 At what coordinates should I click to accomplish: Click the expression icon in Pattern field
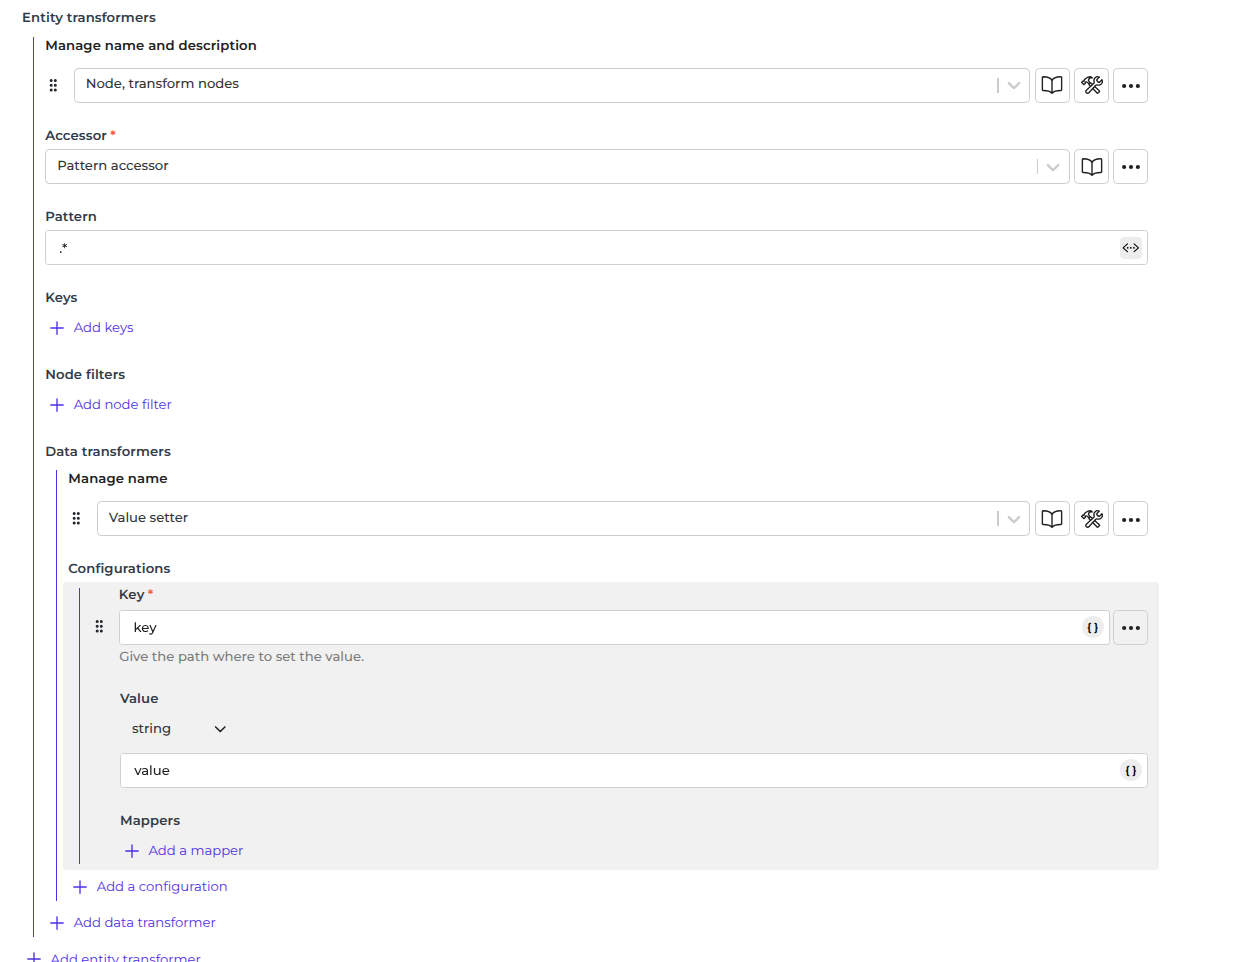[x=1130, y=248]
